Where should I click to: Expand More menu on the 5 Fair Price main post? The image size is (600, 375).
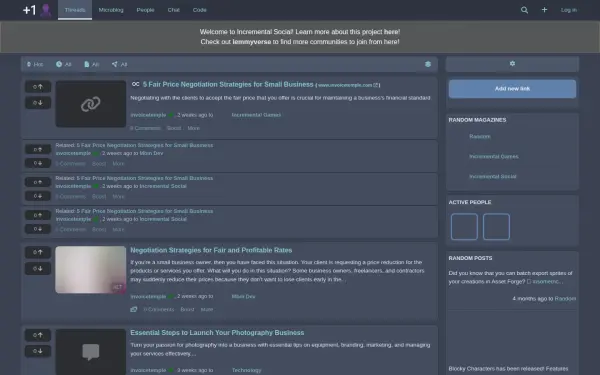point(194,128)
